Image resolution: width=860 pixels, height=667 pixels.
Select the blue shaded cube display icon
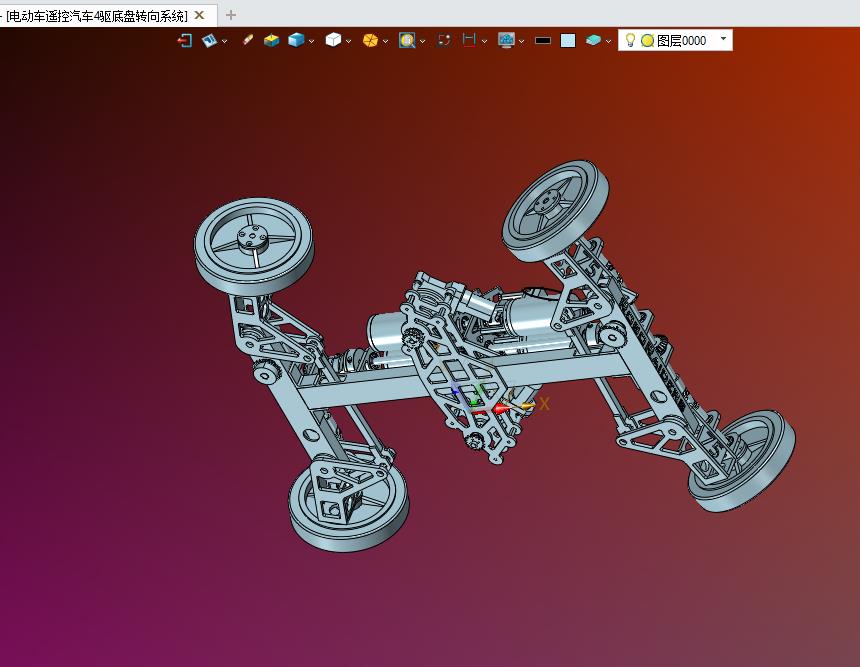point(296,40)
